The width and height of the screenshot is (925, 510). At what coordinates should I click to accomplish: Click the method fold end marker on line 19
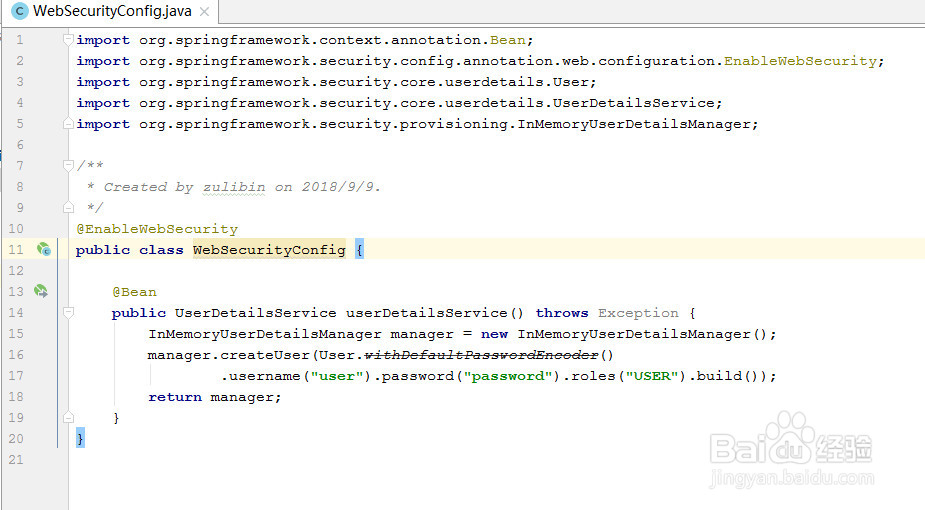tap(68, 417)
